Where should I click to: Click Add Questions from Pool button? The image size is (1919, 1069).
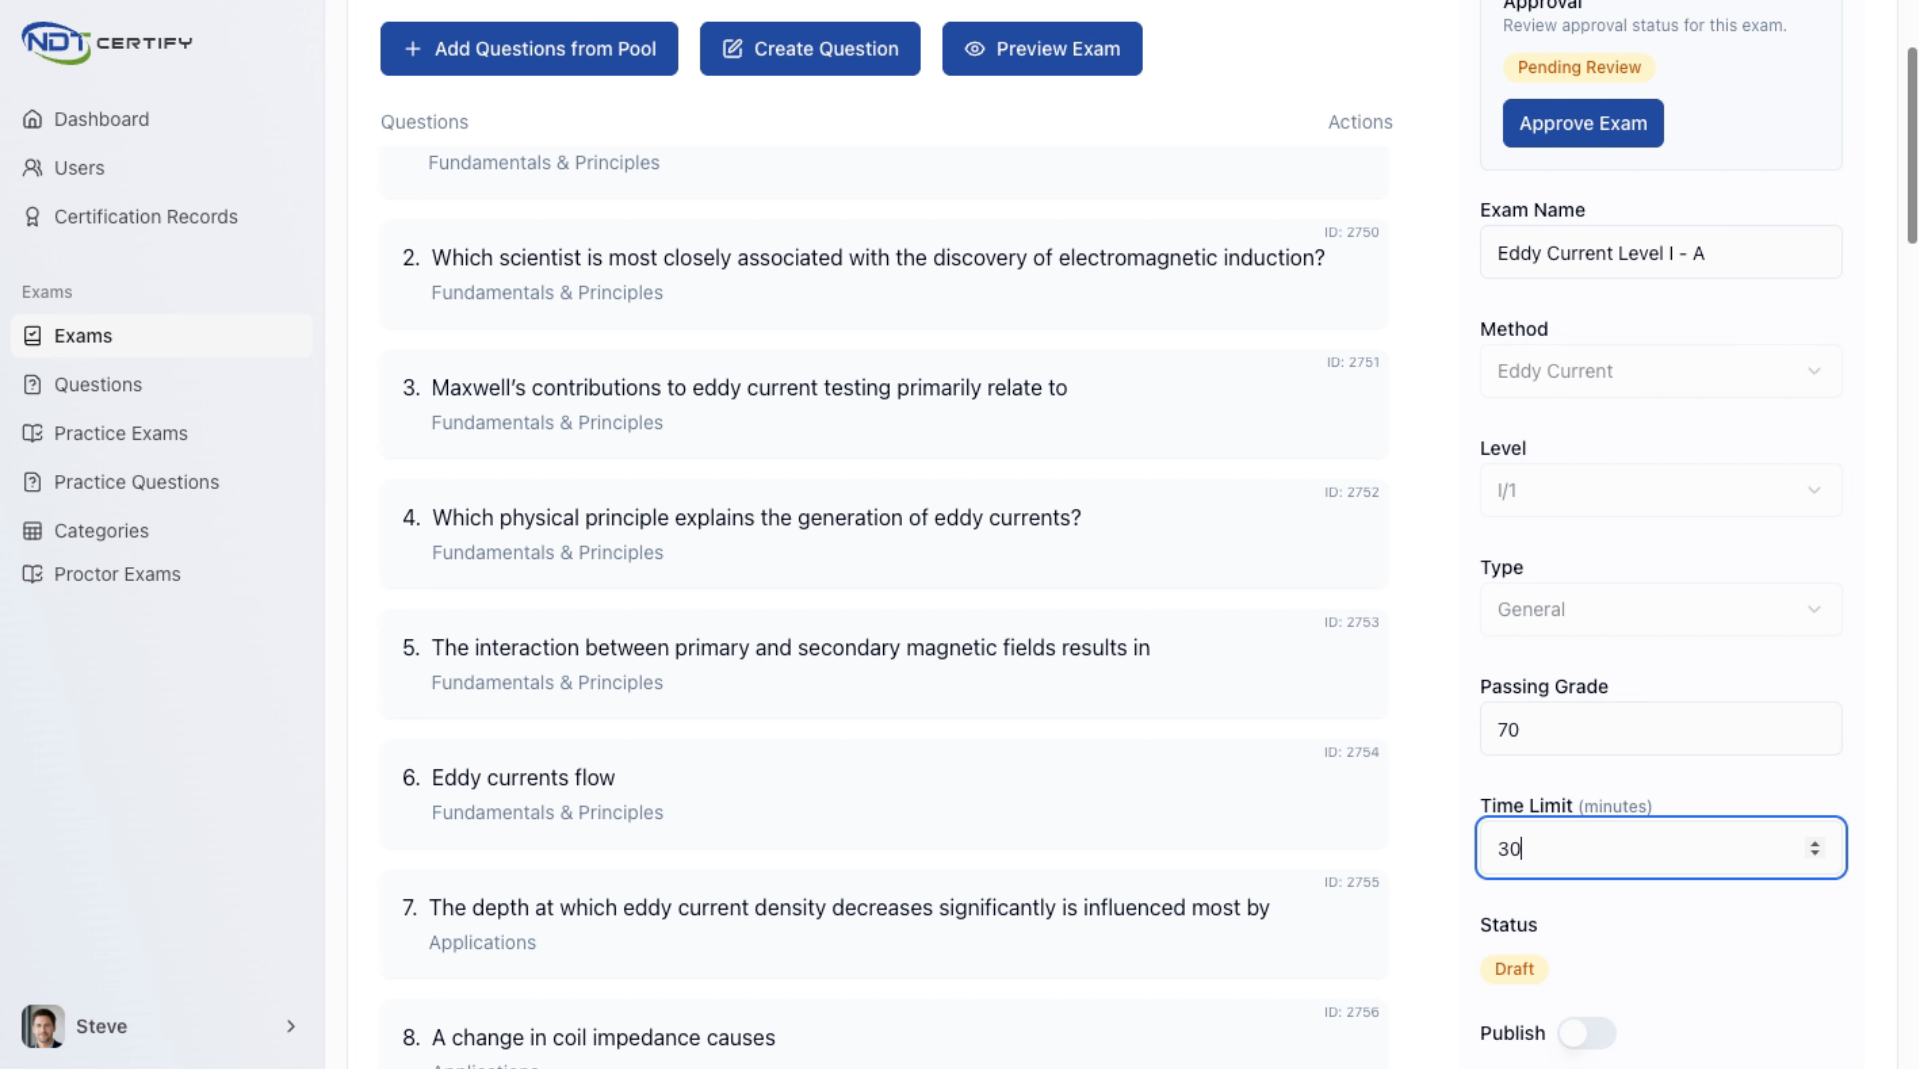click(x=529, y=49)
